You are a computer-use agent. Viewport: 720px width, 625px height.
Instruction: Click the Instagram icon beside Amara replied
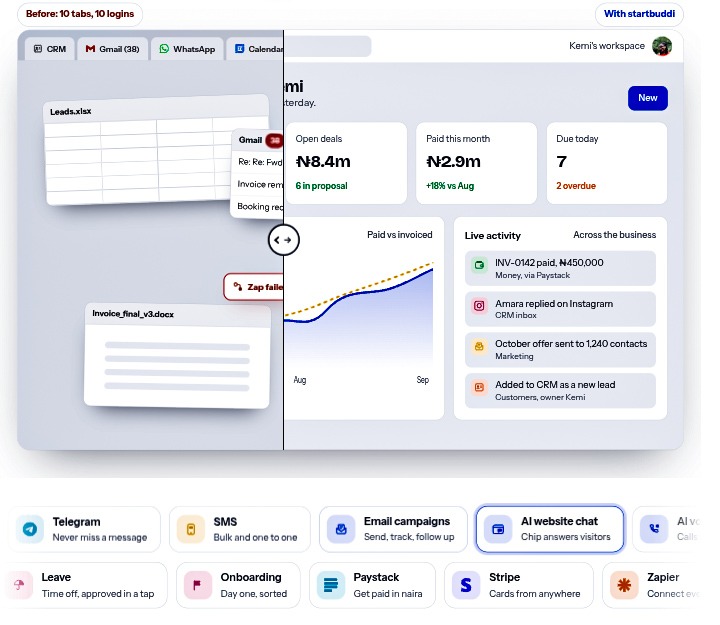tap(479, 306)
